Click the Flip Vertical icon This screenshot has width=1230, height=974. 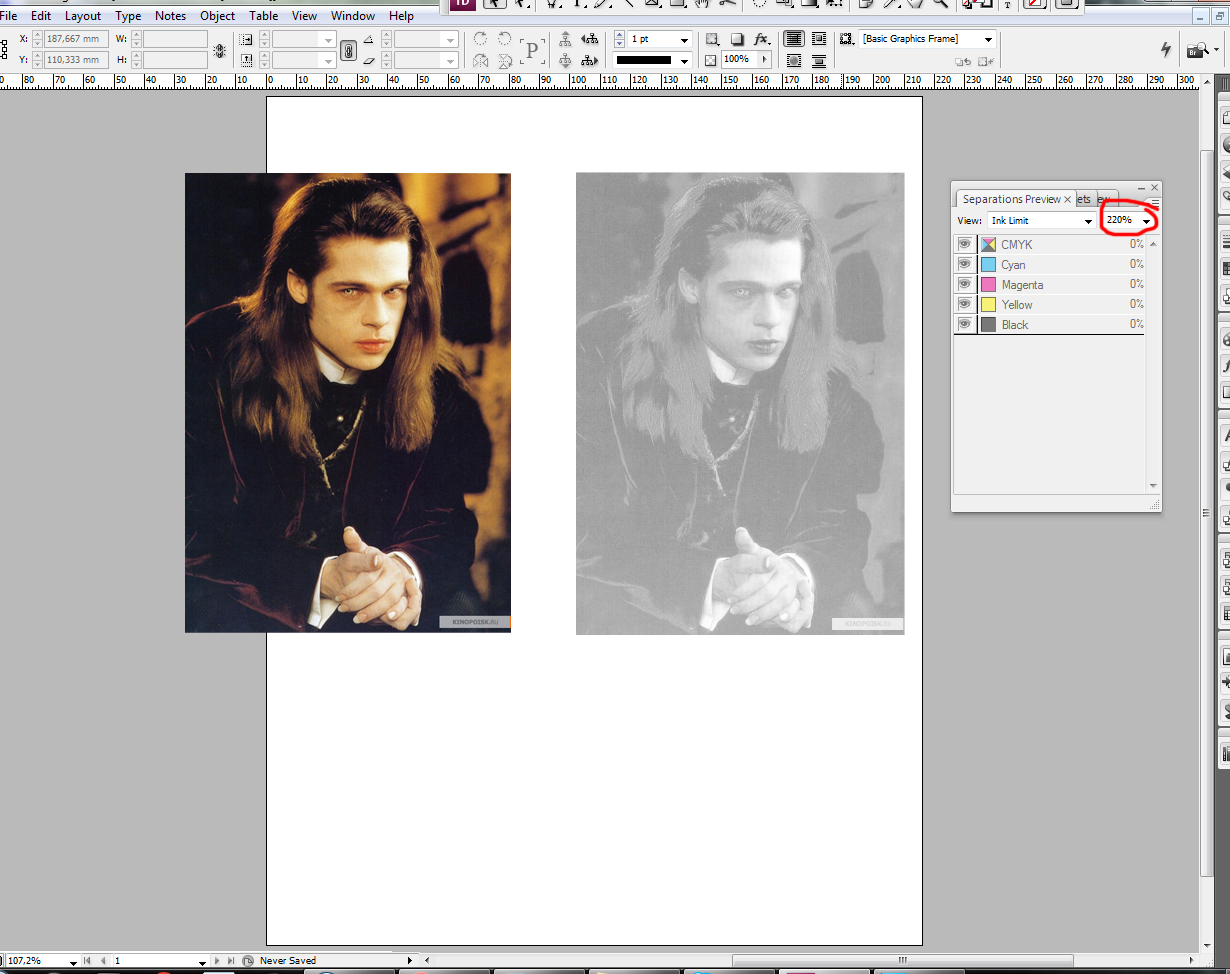[503, 61]
